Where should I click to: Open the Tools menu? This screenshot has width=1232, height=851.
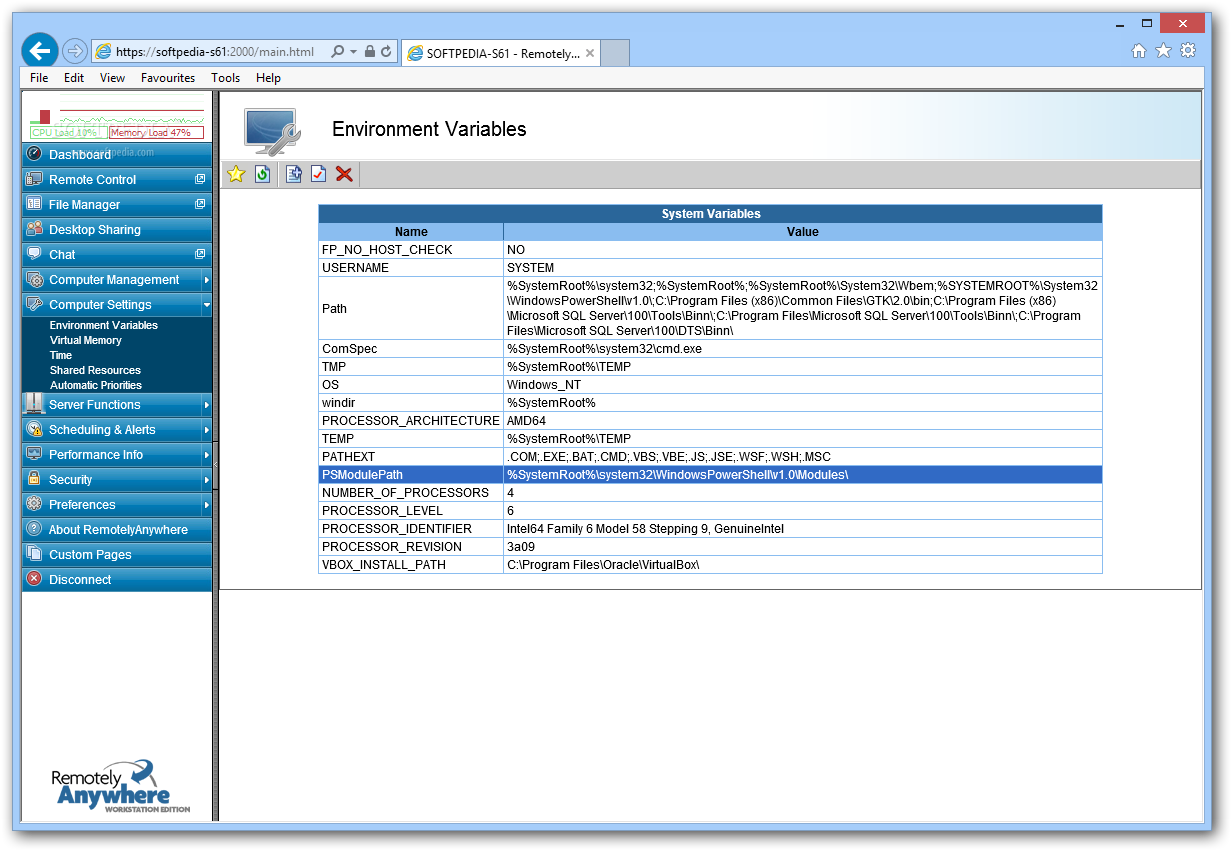tap(225, 78)
